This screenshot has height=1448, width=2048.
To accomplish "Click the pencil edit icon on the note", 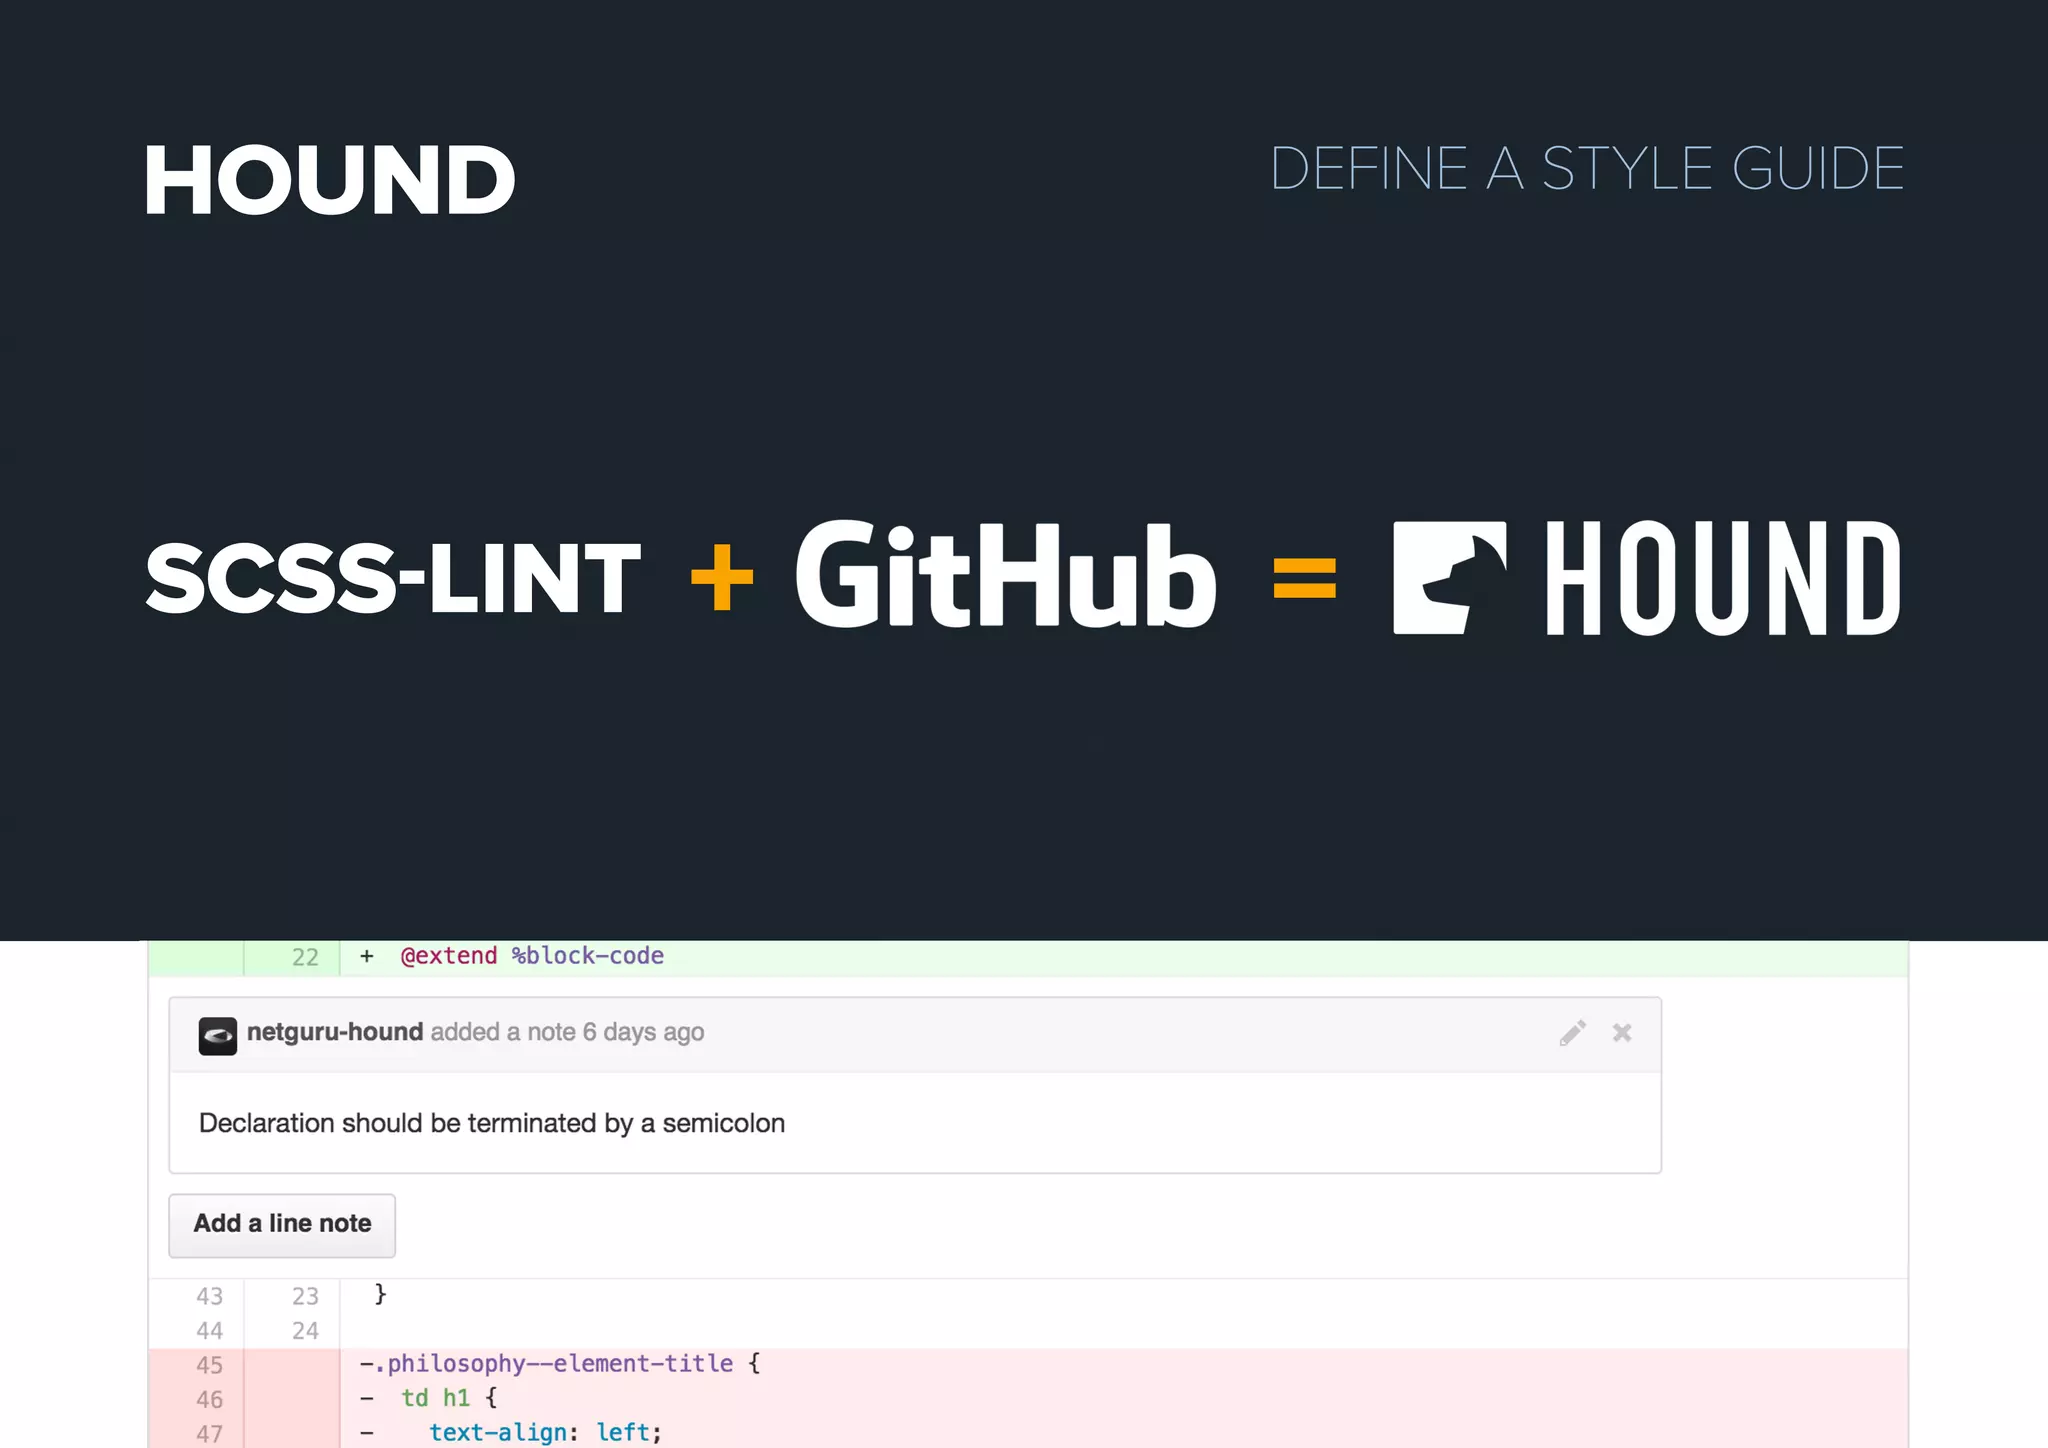I will [1572, 1033].
